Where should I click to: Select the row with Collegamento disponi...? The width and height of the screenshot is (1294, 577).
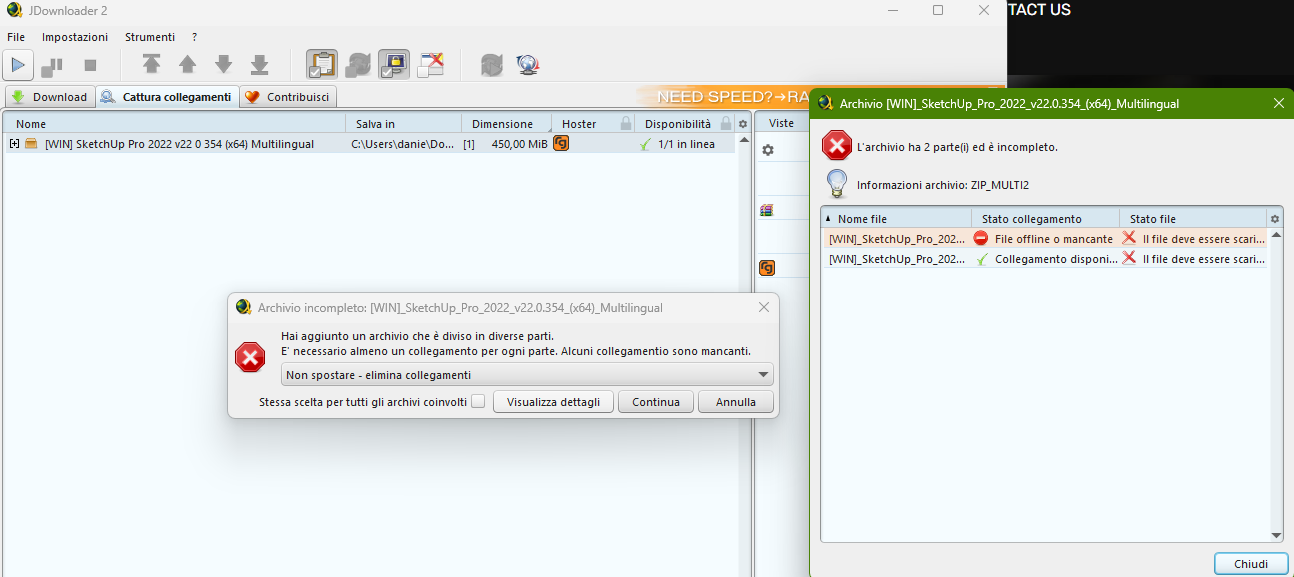point(1044,258)
